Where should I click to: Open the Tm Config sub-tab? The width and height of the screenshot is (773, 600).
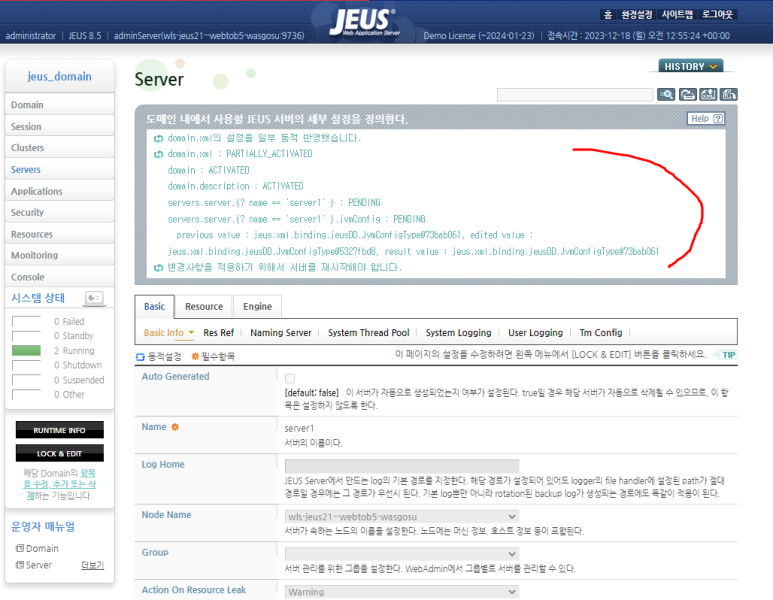(600, 333)
